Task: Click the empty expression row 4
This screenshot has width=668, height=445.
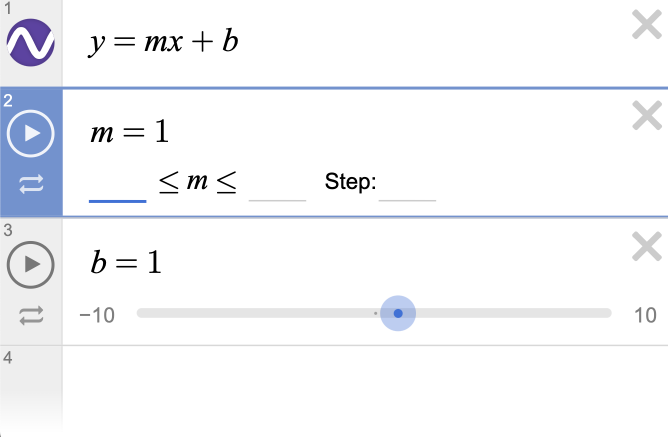Action: pos(365,390)
